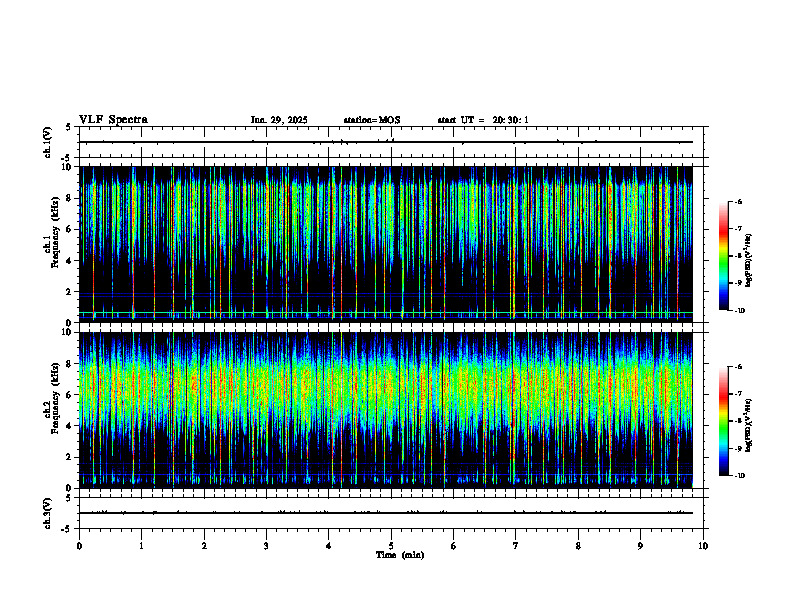The image size is (792, 612).
Task: Click the "station=MOS" header label
Action: click(372, 120)
